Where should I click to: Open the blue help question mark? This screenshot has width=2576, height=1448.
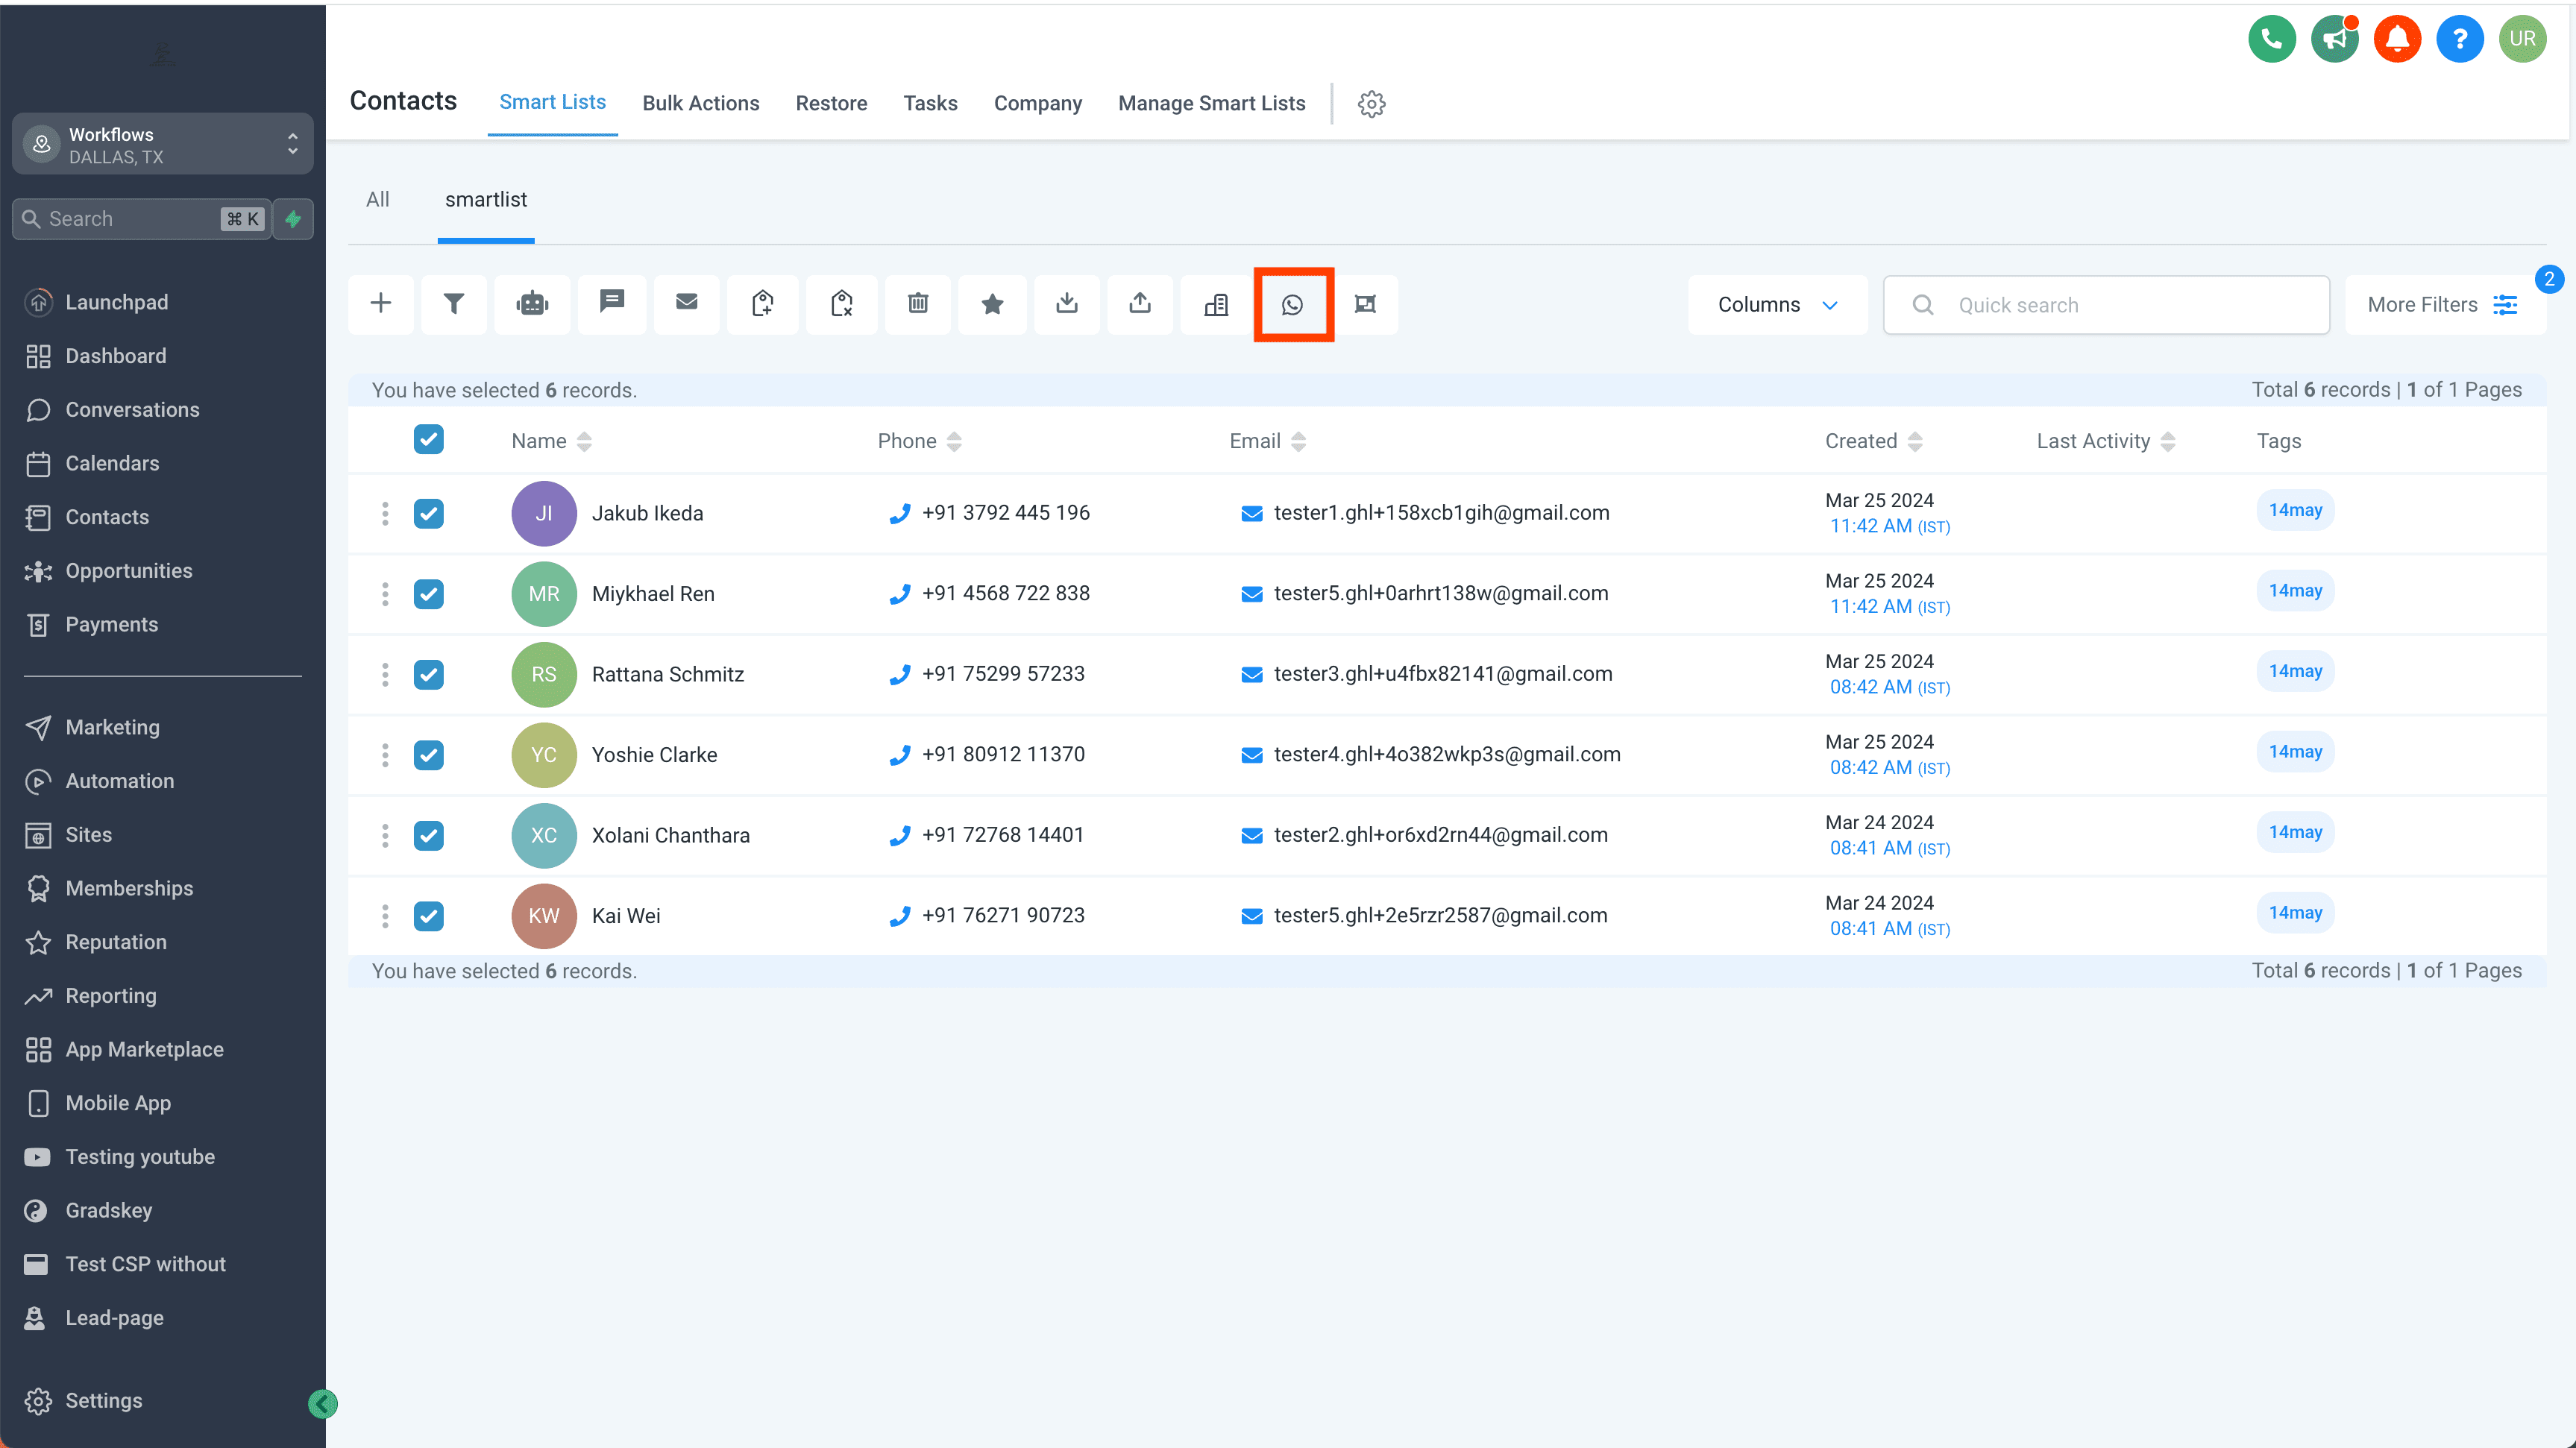[x=2459, y=39]
